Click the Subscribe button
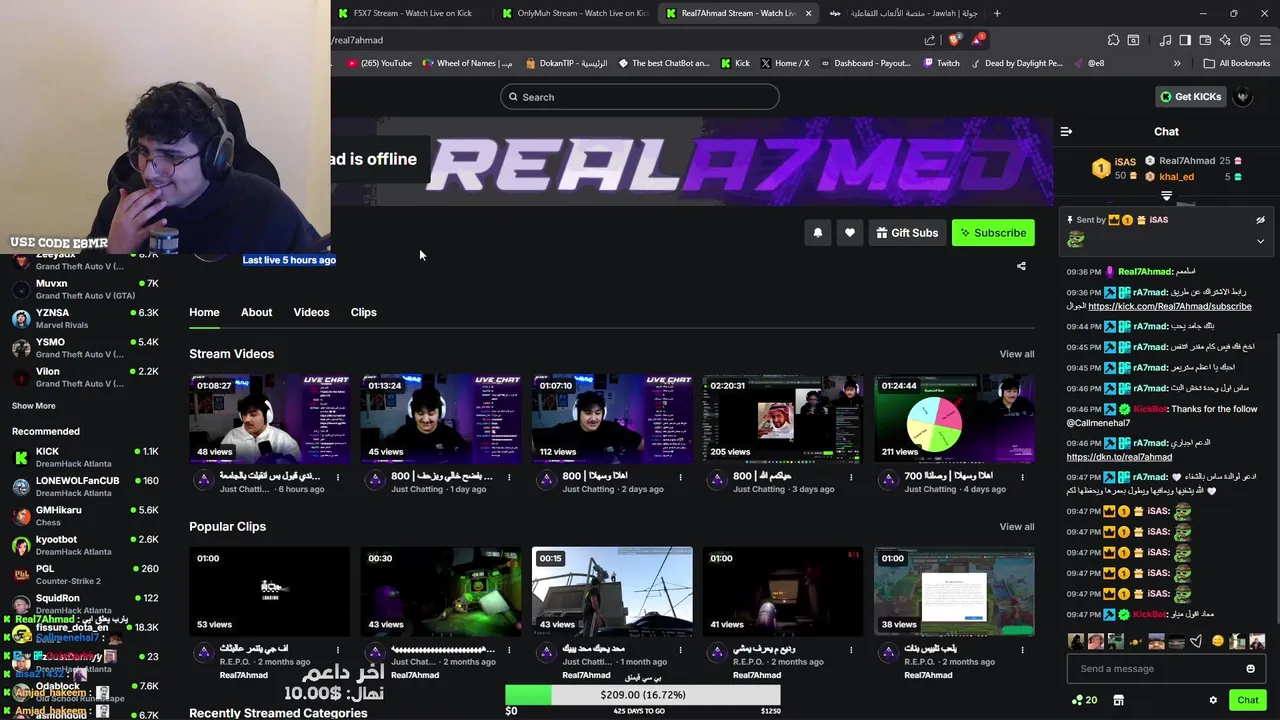 tap(993, 233)
